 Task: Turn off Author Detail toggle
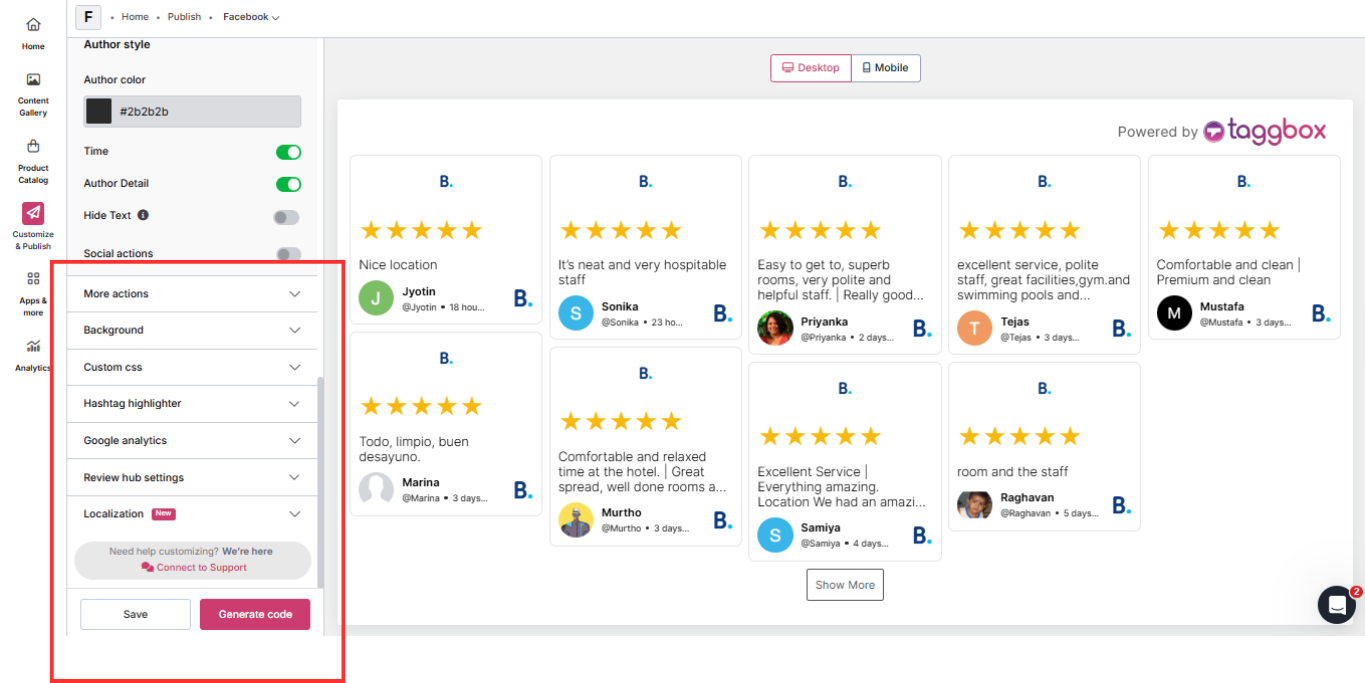pyautogui.click(x=288, y=184)
